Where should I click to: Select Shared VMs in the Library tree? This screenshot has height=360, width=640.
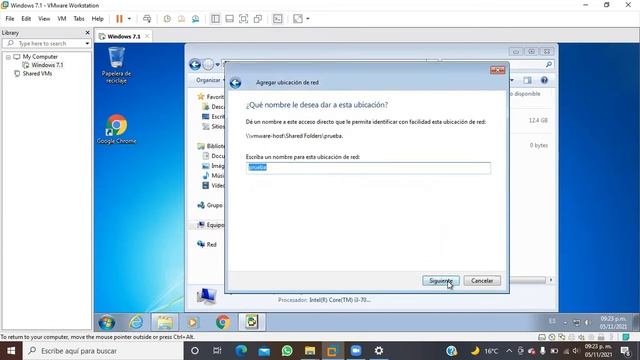[x=37, y=74]
